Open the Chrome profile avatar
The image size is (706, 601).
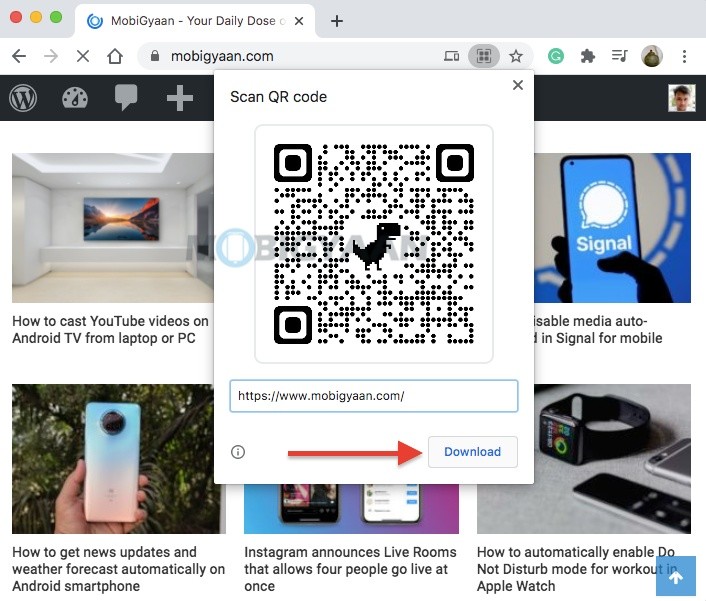[x=652, y=56]
